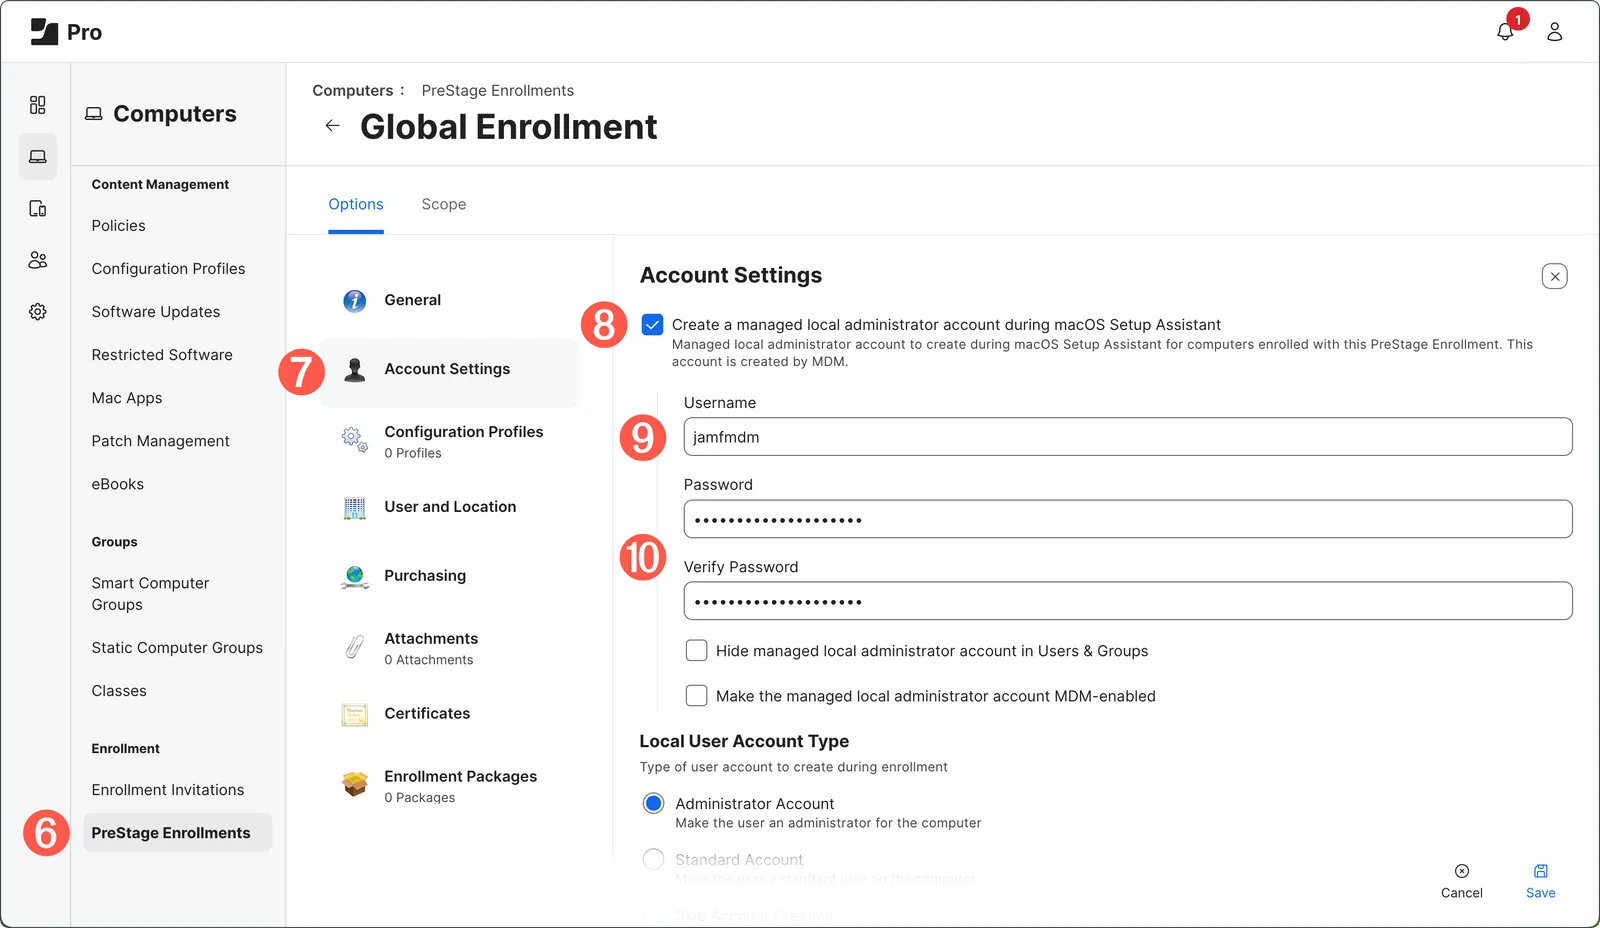Open Computers from the breadcrumb
The image size is (1600, 928).
pyautogui.click(x=351, y=90)
